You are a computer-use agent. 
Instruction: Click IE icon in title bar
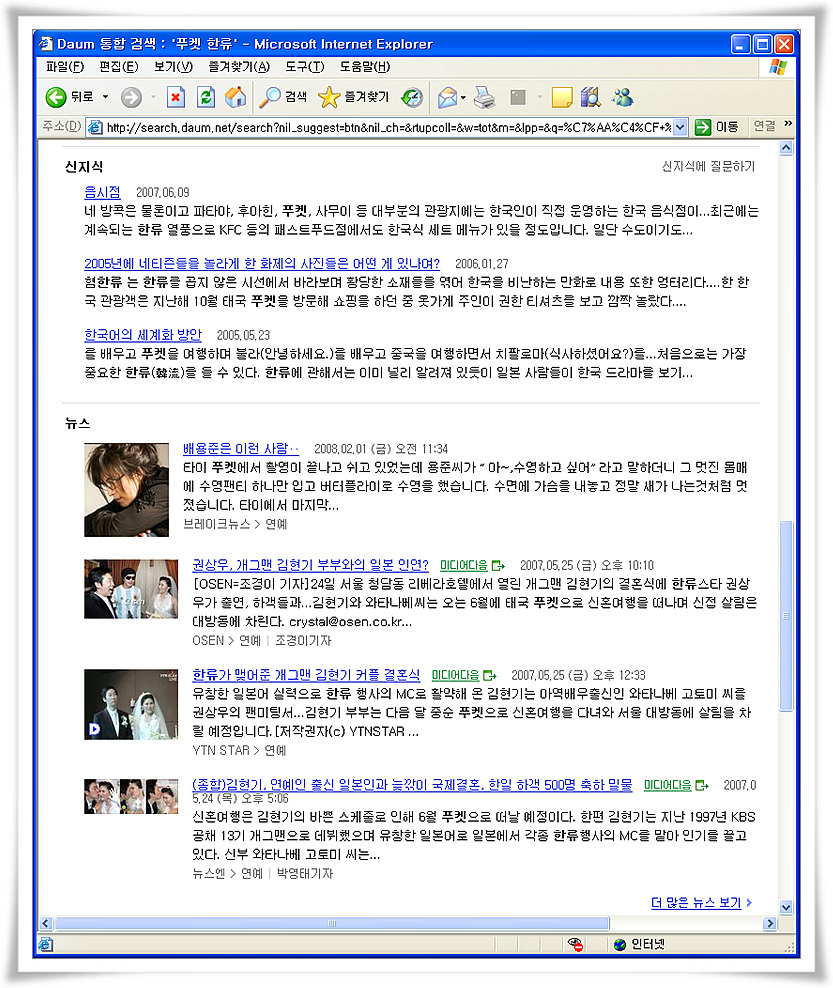[x=45, y=43]
